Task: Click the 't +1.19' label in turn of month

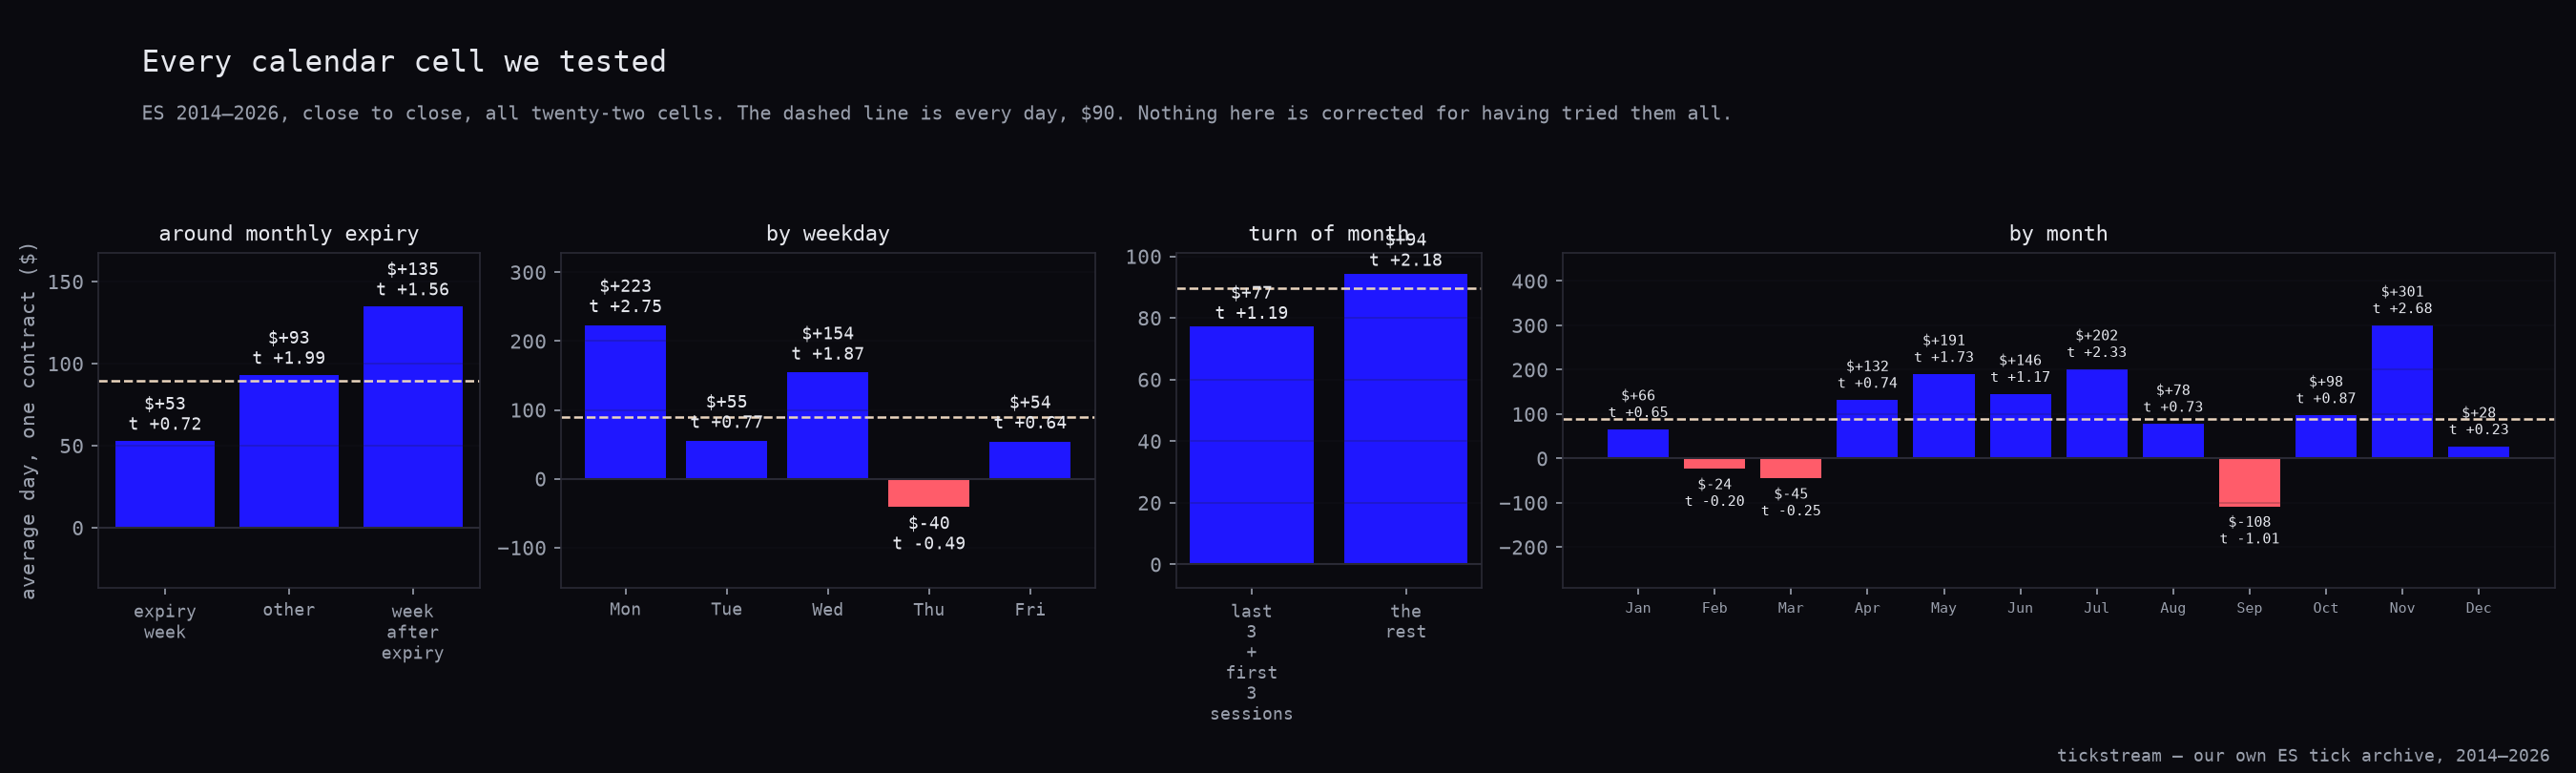Action: click(1252, 313)
